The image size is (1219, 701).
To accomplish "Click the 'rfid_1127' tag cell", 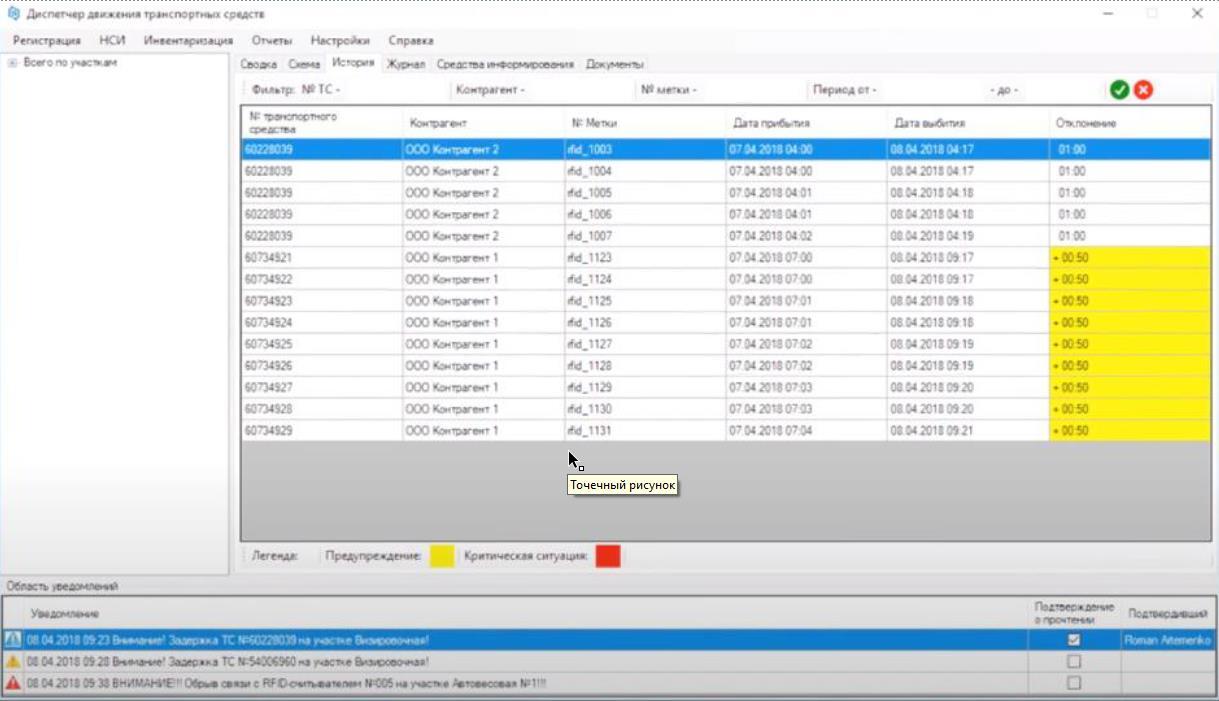I will click(645, 344).
